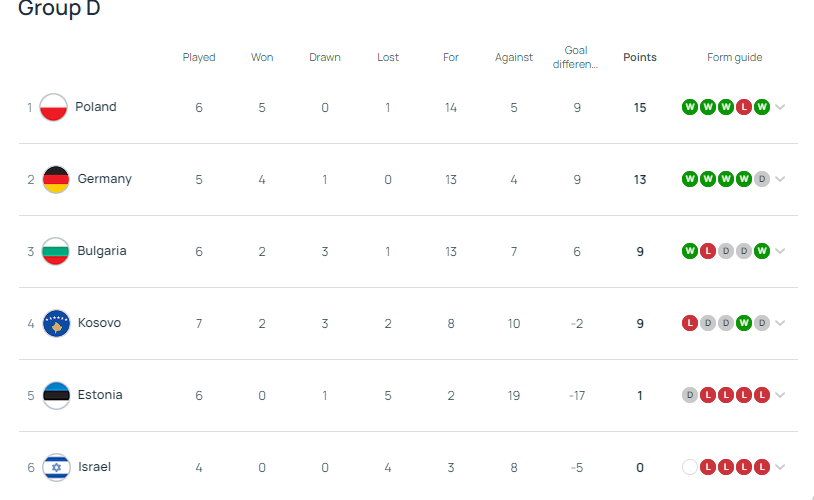Click the Form guide column header
The width and height of the screenshot is (814, 500).
735,57
